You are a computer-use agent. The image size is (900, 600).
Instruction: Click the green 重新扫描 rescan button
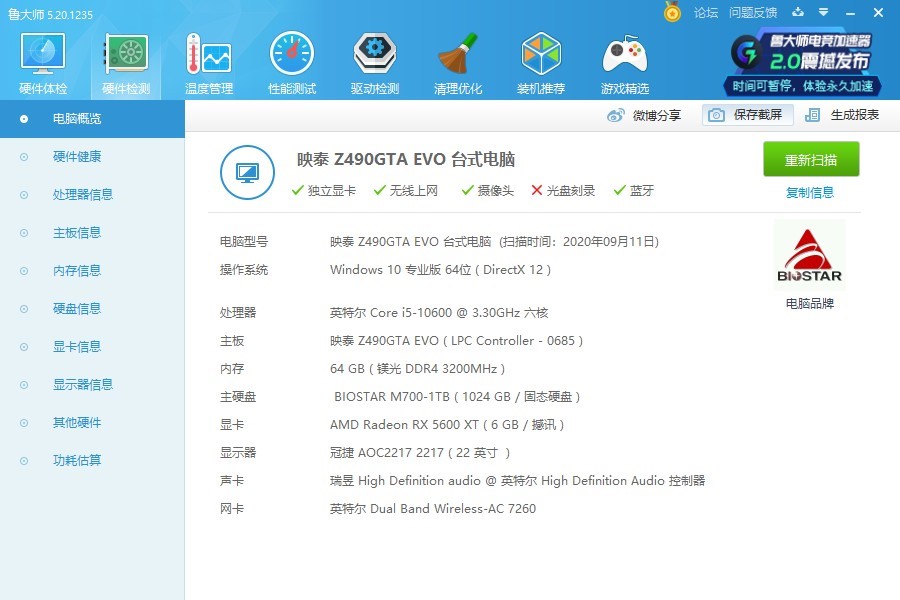(811, 159)
